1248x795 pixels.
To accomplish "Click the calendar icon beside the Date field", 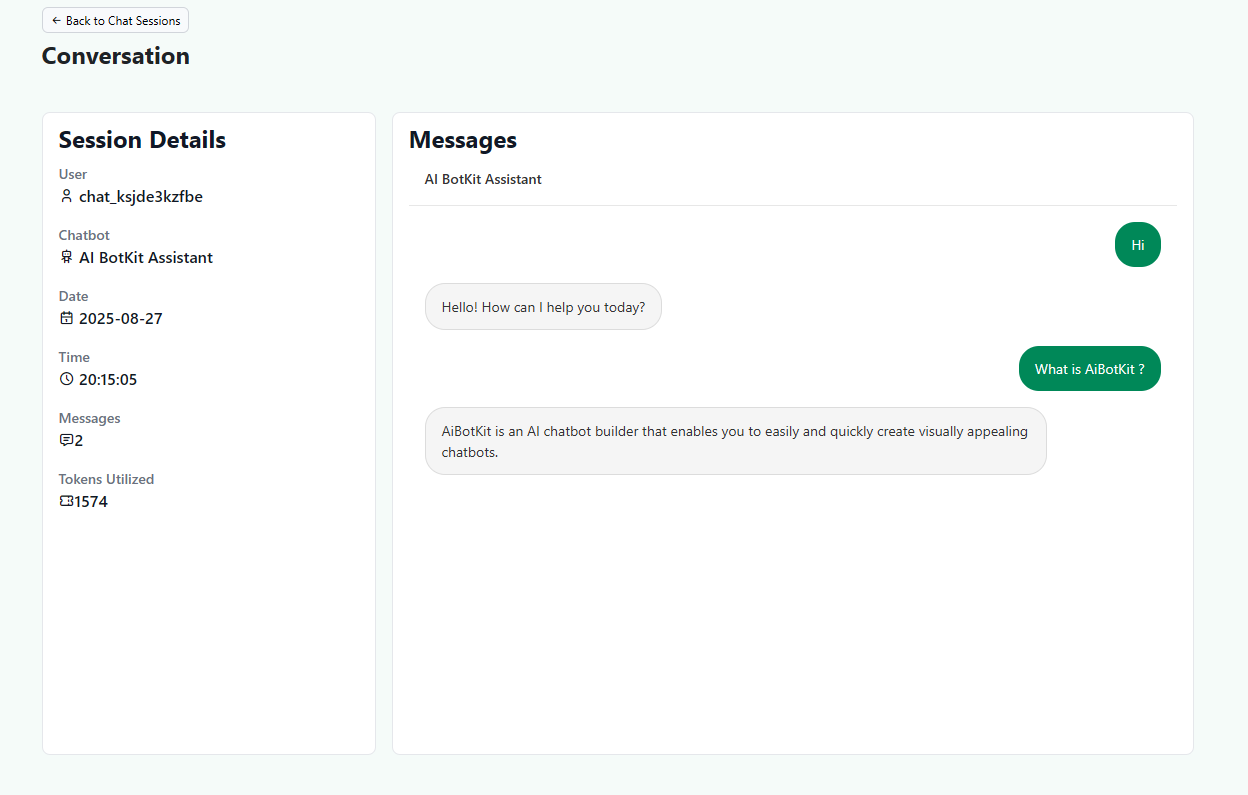I will (65, 318).
